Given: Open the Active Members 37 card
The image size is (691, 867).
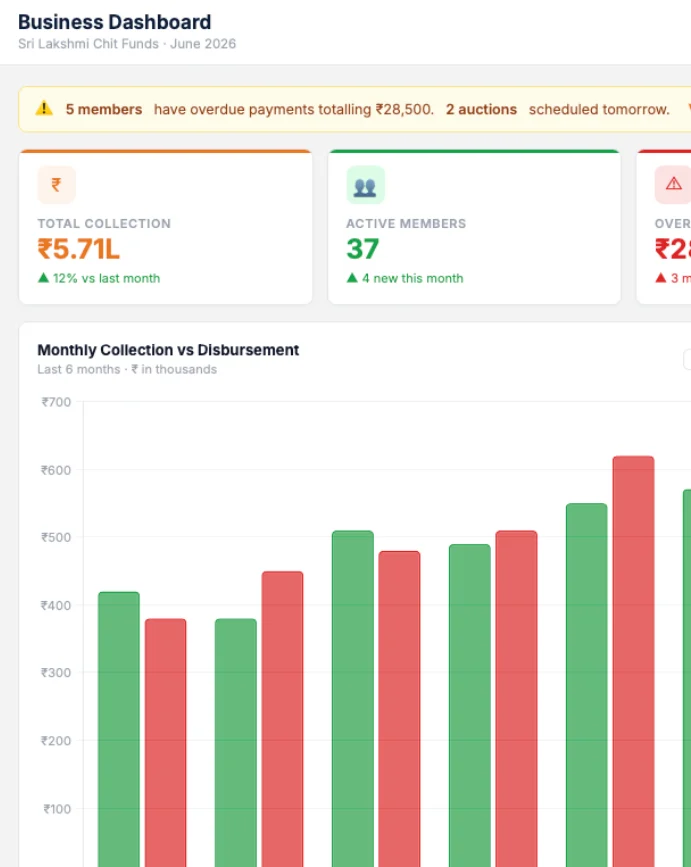Looking at the screenshot, I should point(474,227).
